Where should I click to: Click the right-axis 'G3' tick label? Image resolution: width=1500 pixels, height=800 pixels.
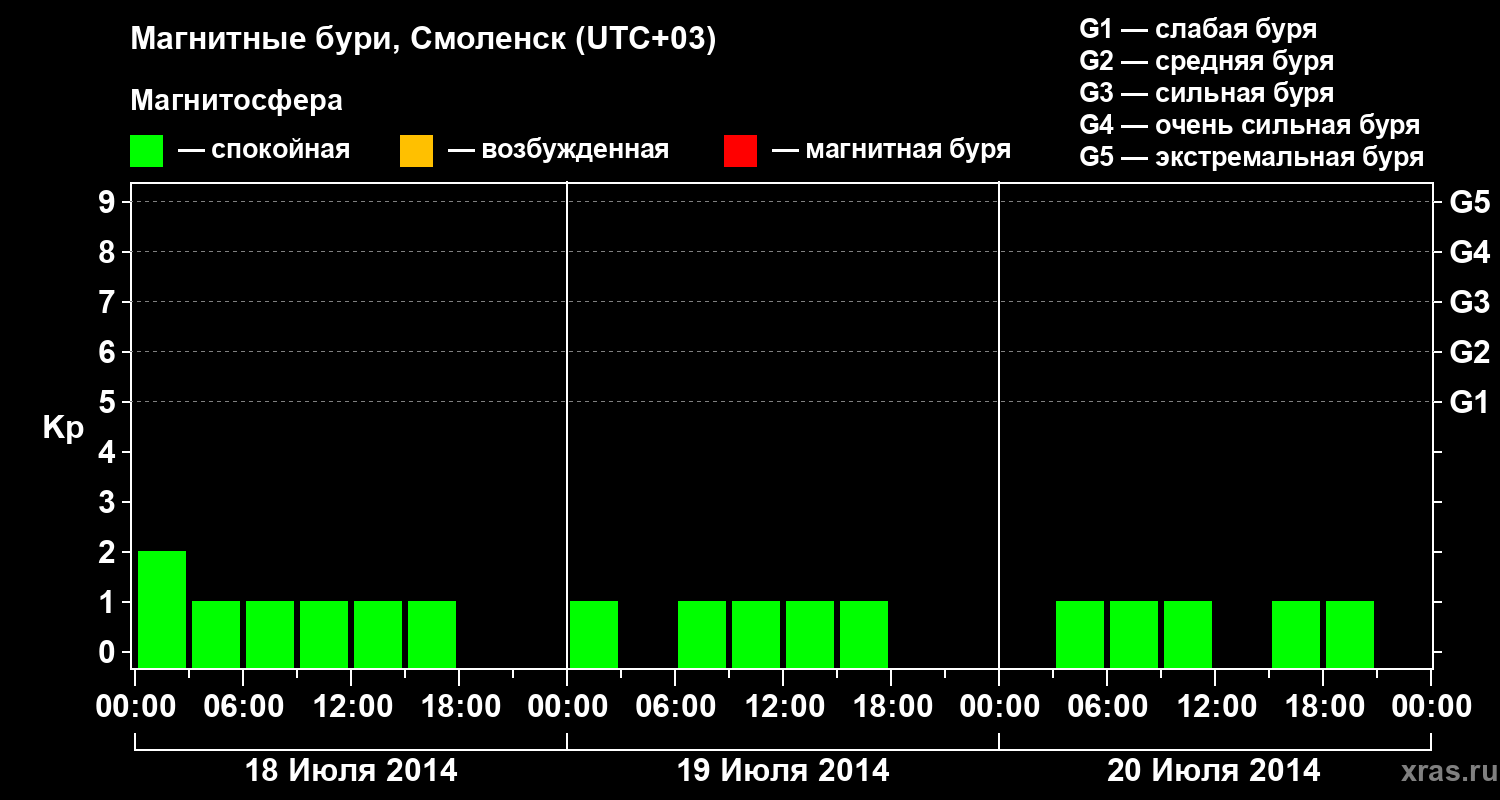[x=1470, y=302]
